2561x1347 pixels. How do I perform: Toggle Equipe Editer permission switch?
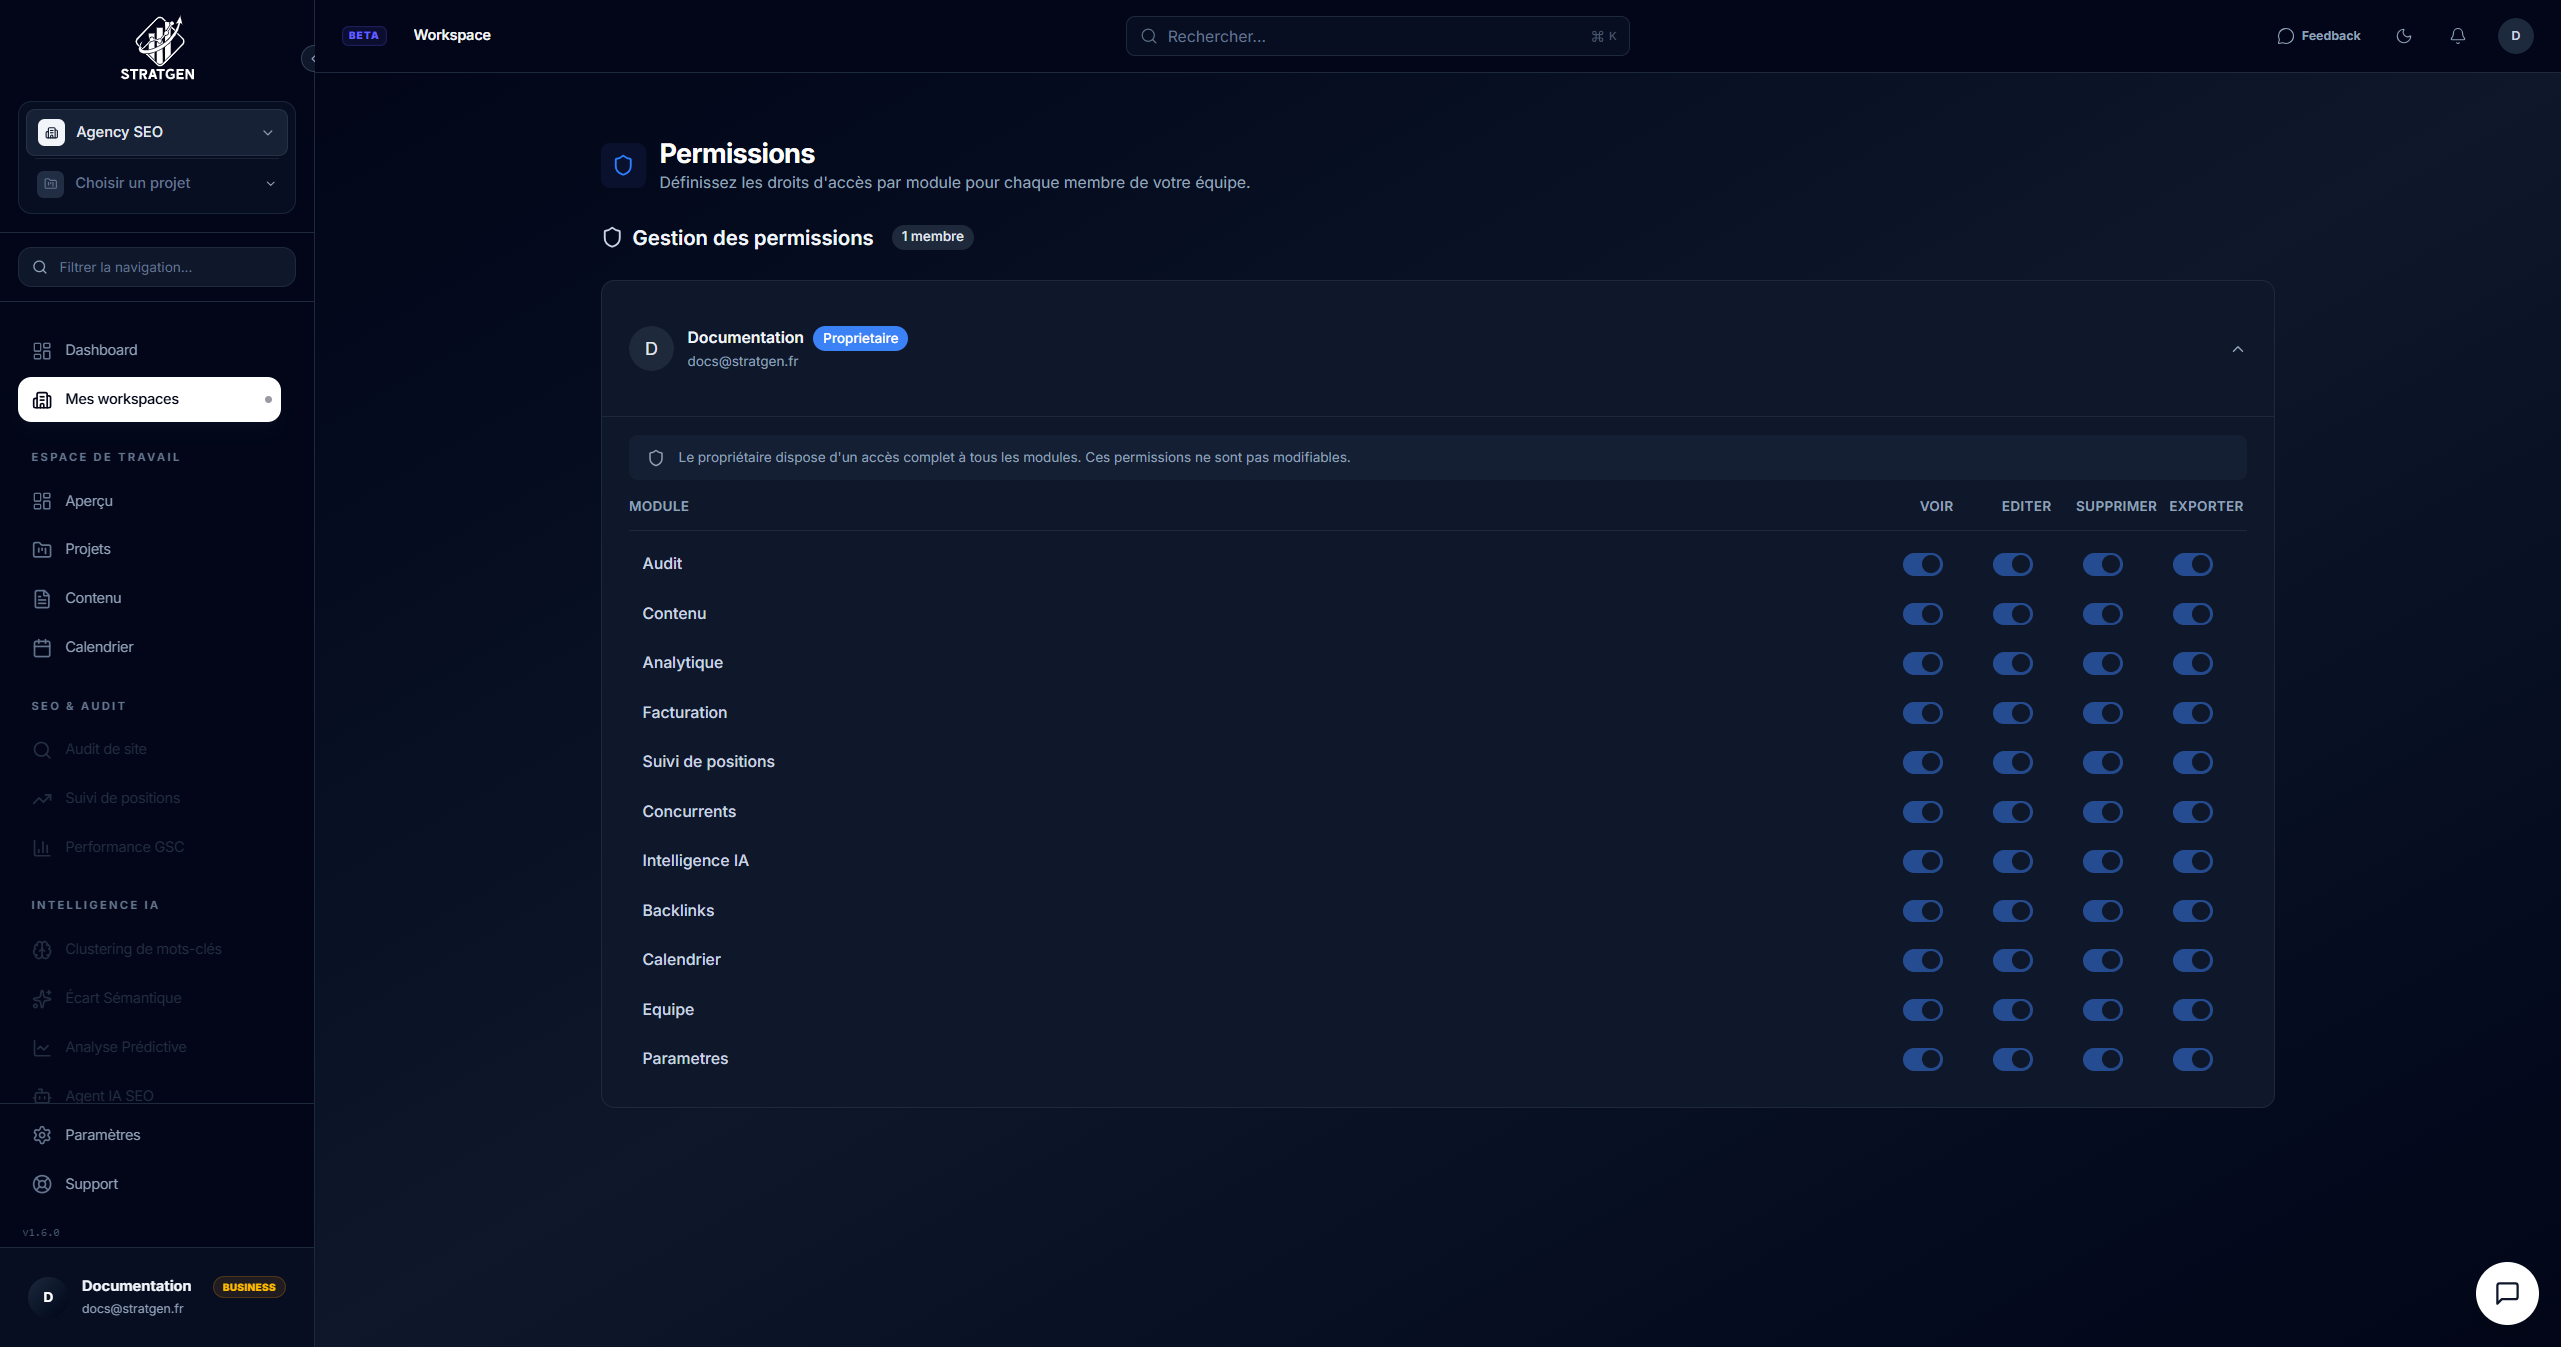click(2012, 1010)
